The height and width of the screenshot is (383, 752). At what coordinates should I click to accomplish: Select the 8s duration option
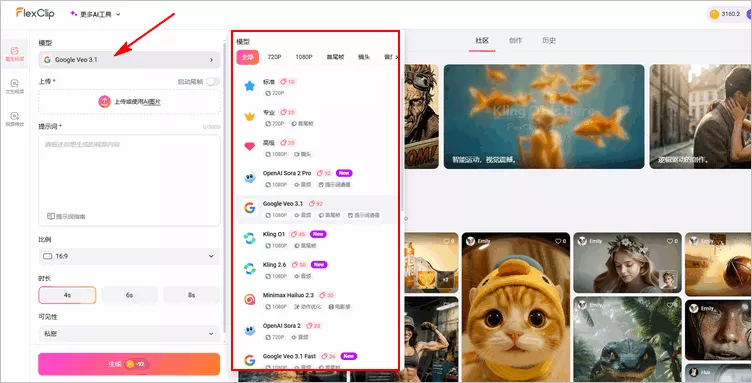point(191,295)
